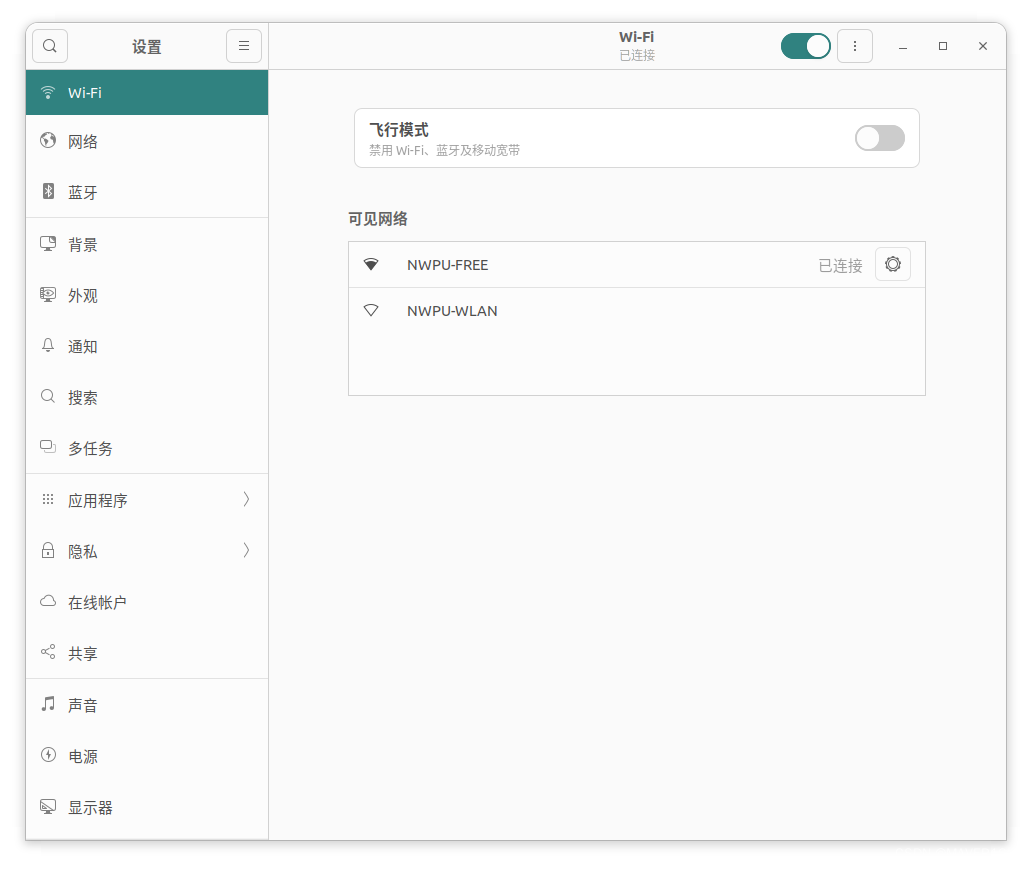Open the 共享 (Sharing) panel
Screen dimensions: 1032x869
(x=147, y=653)
